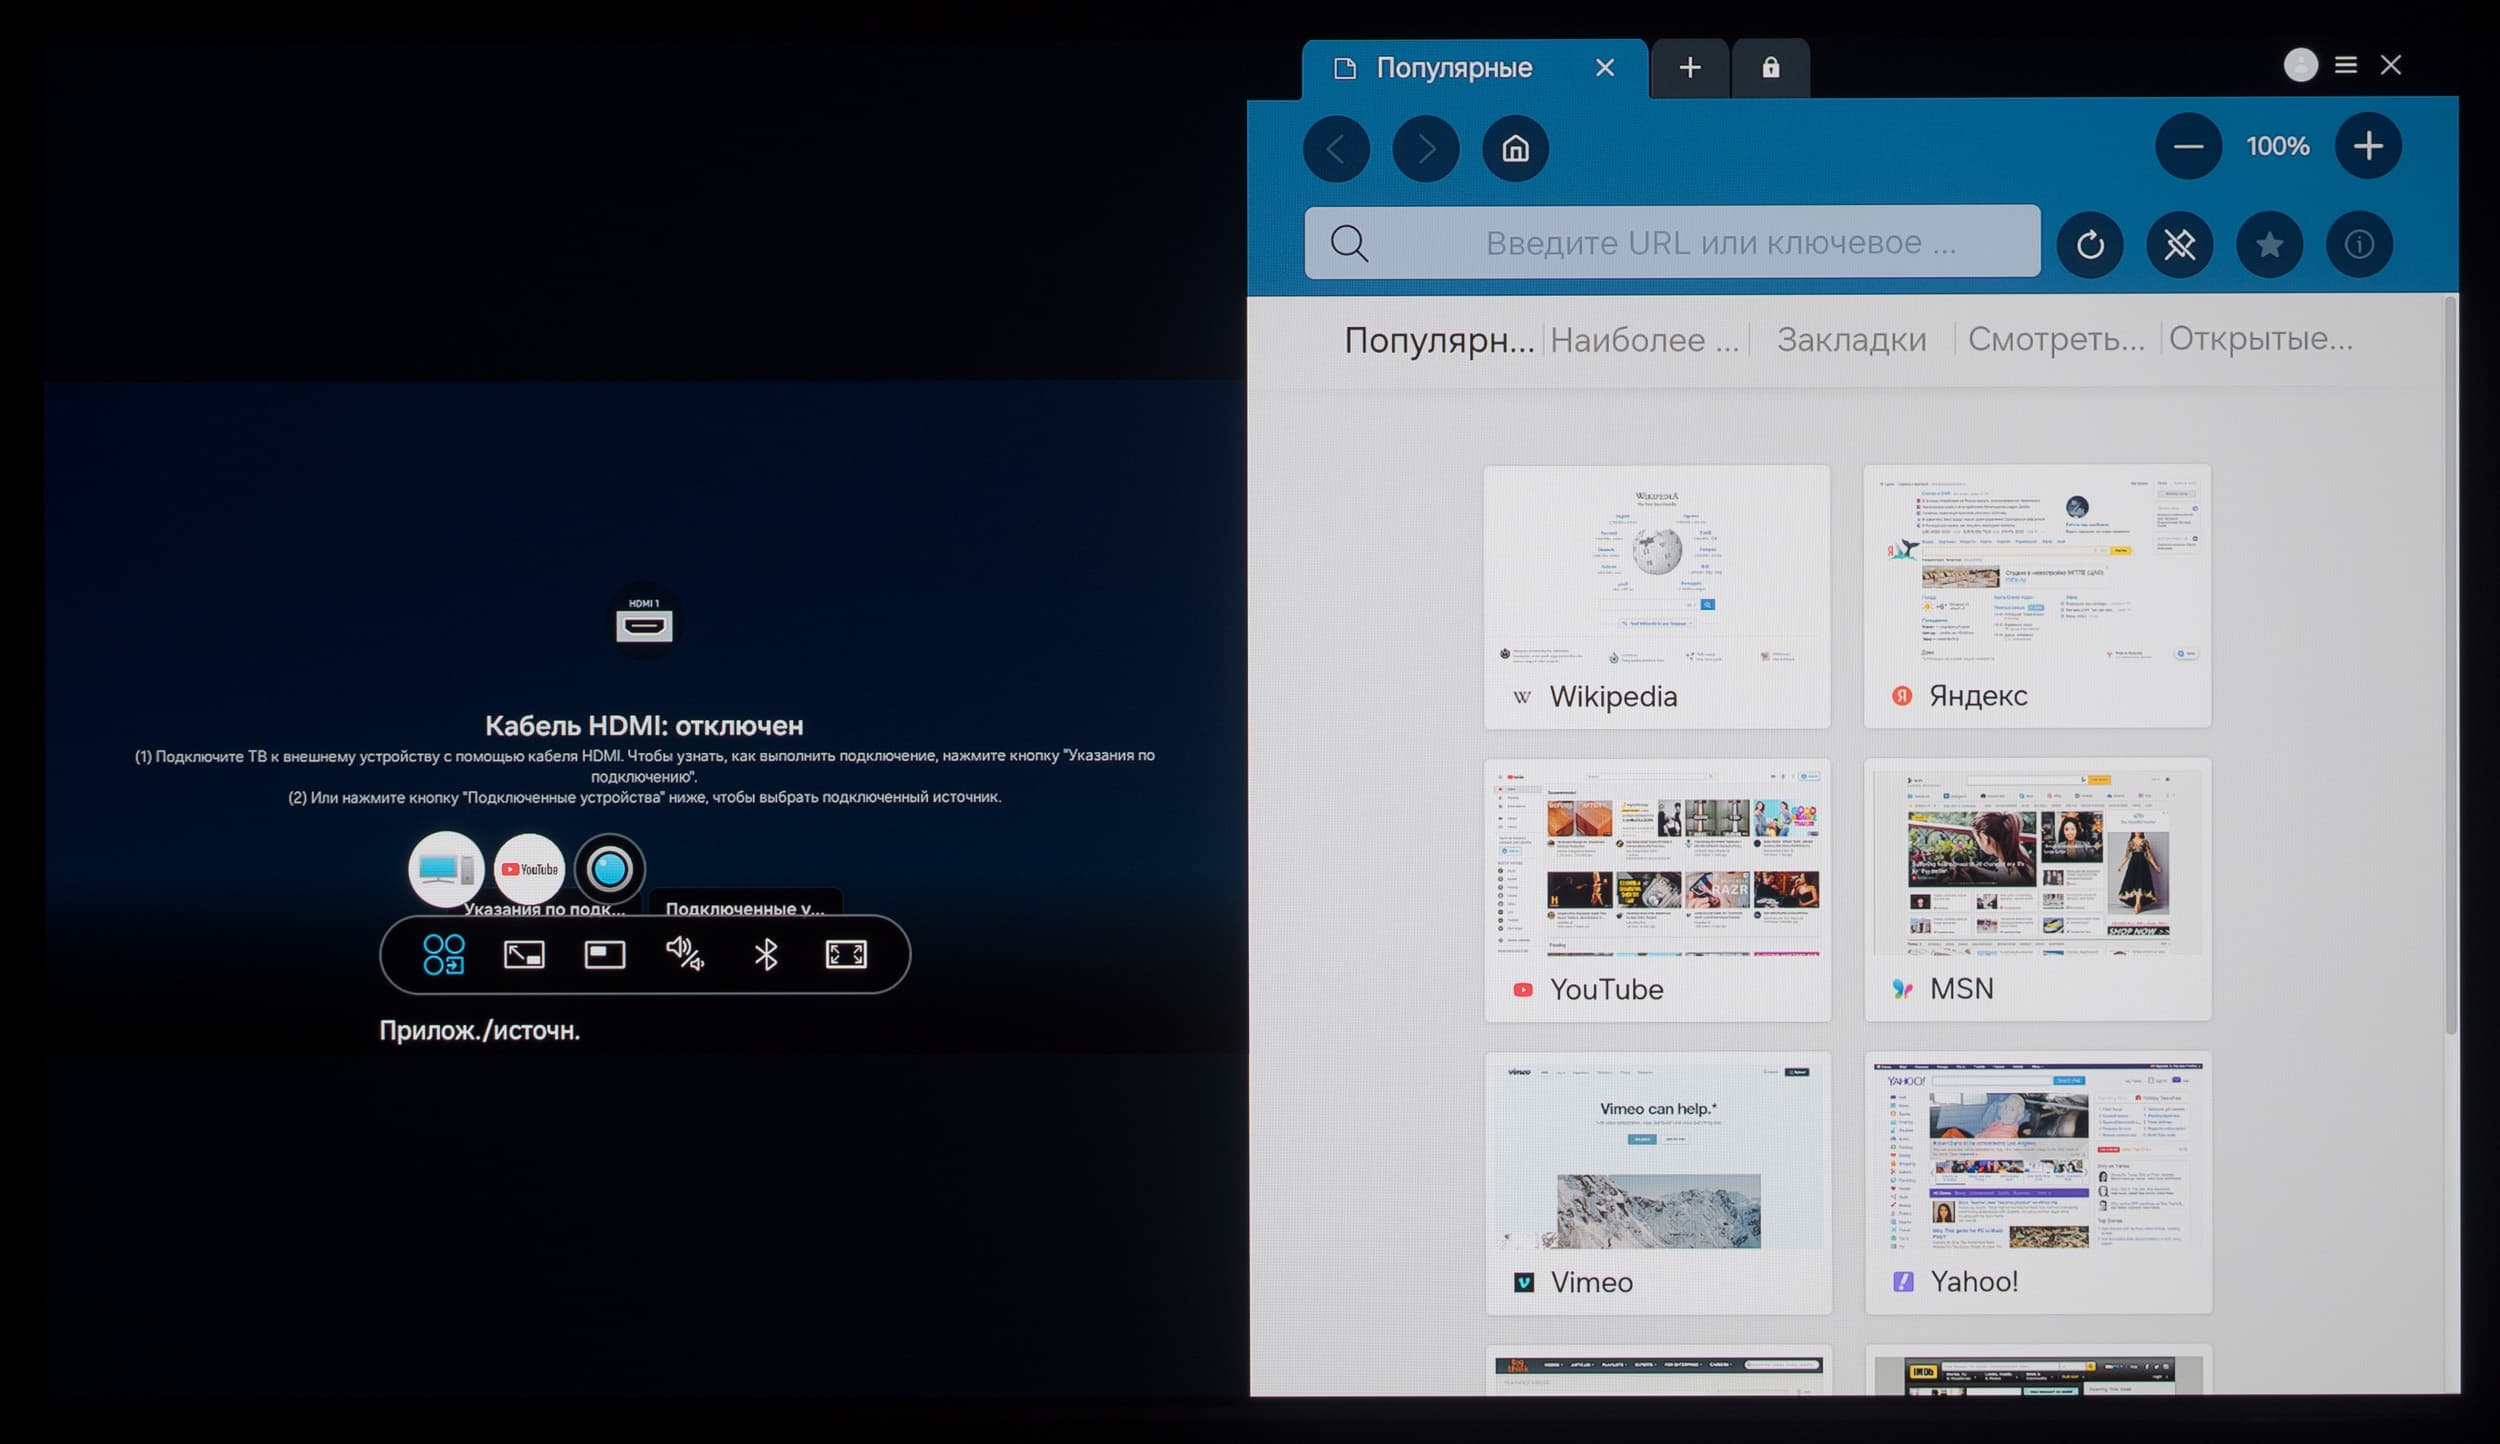The image size is (2500, 1444).
Task: Open Bluetooth settings in multi-view bar
Action: coord(766,954)
